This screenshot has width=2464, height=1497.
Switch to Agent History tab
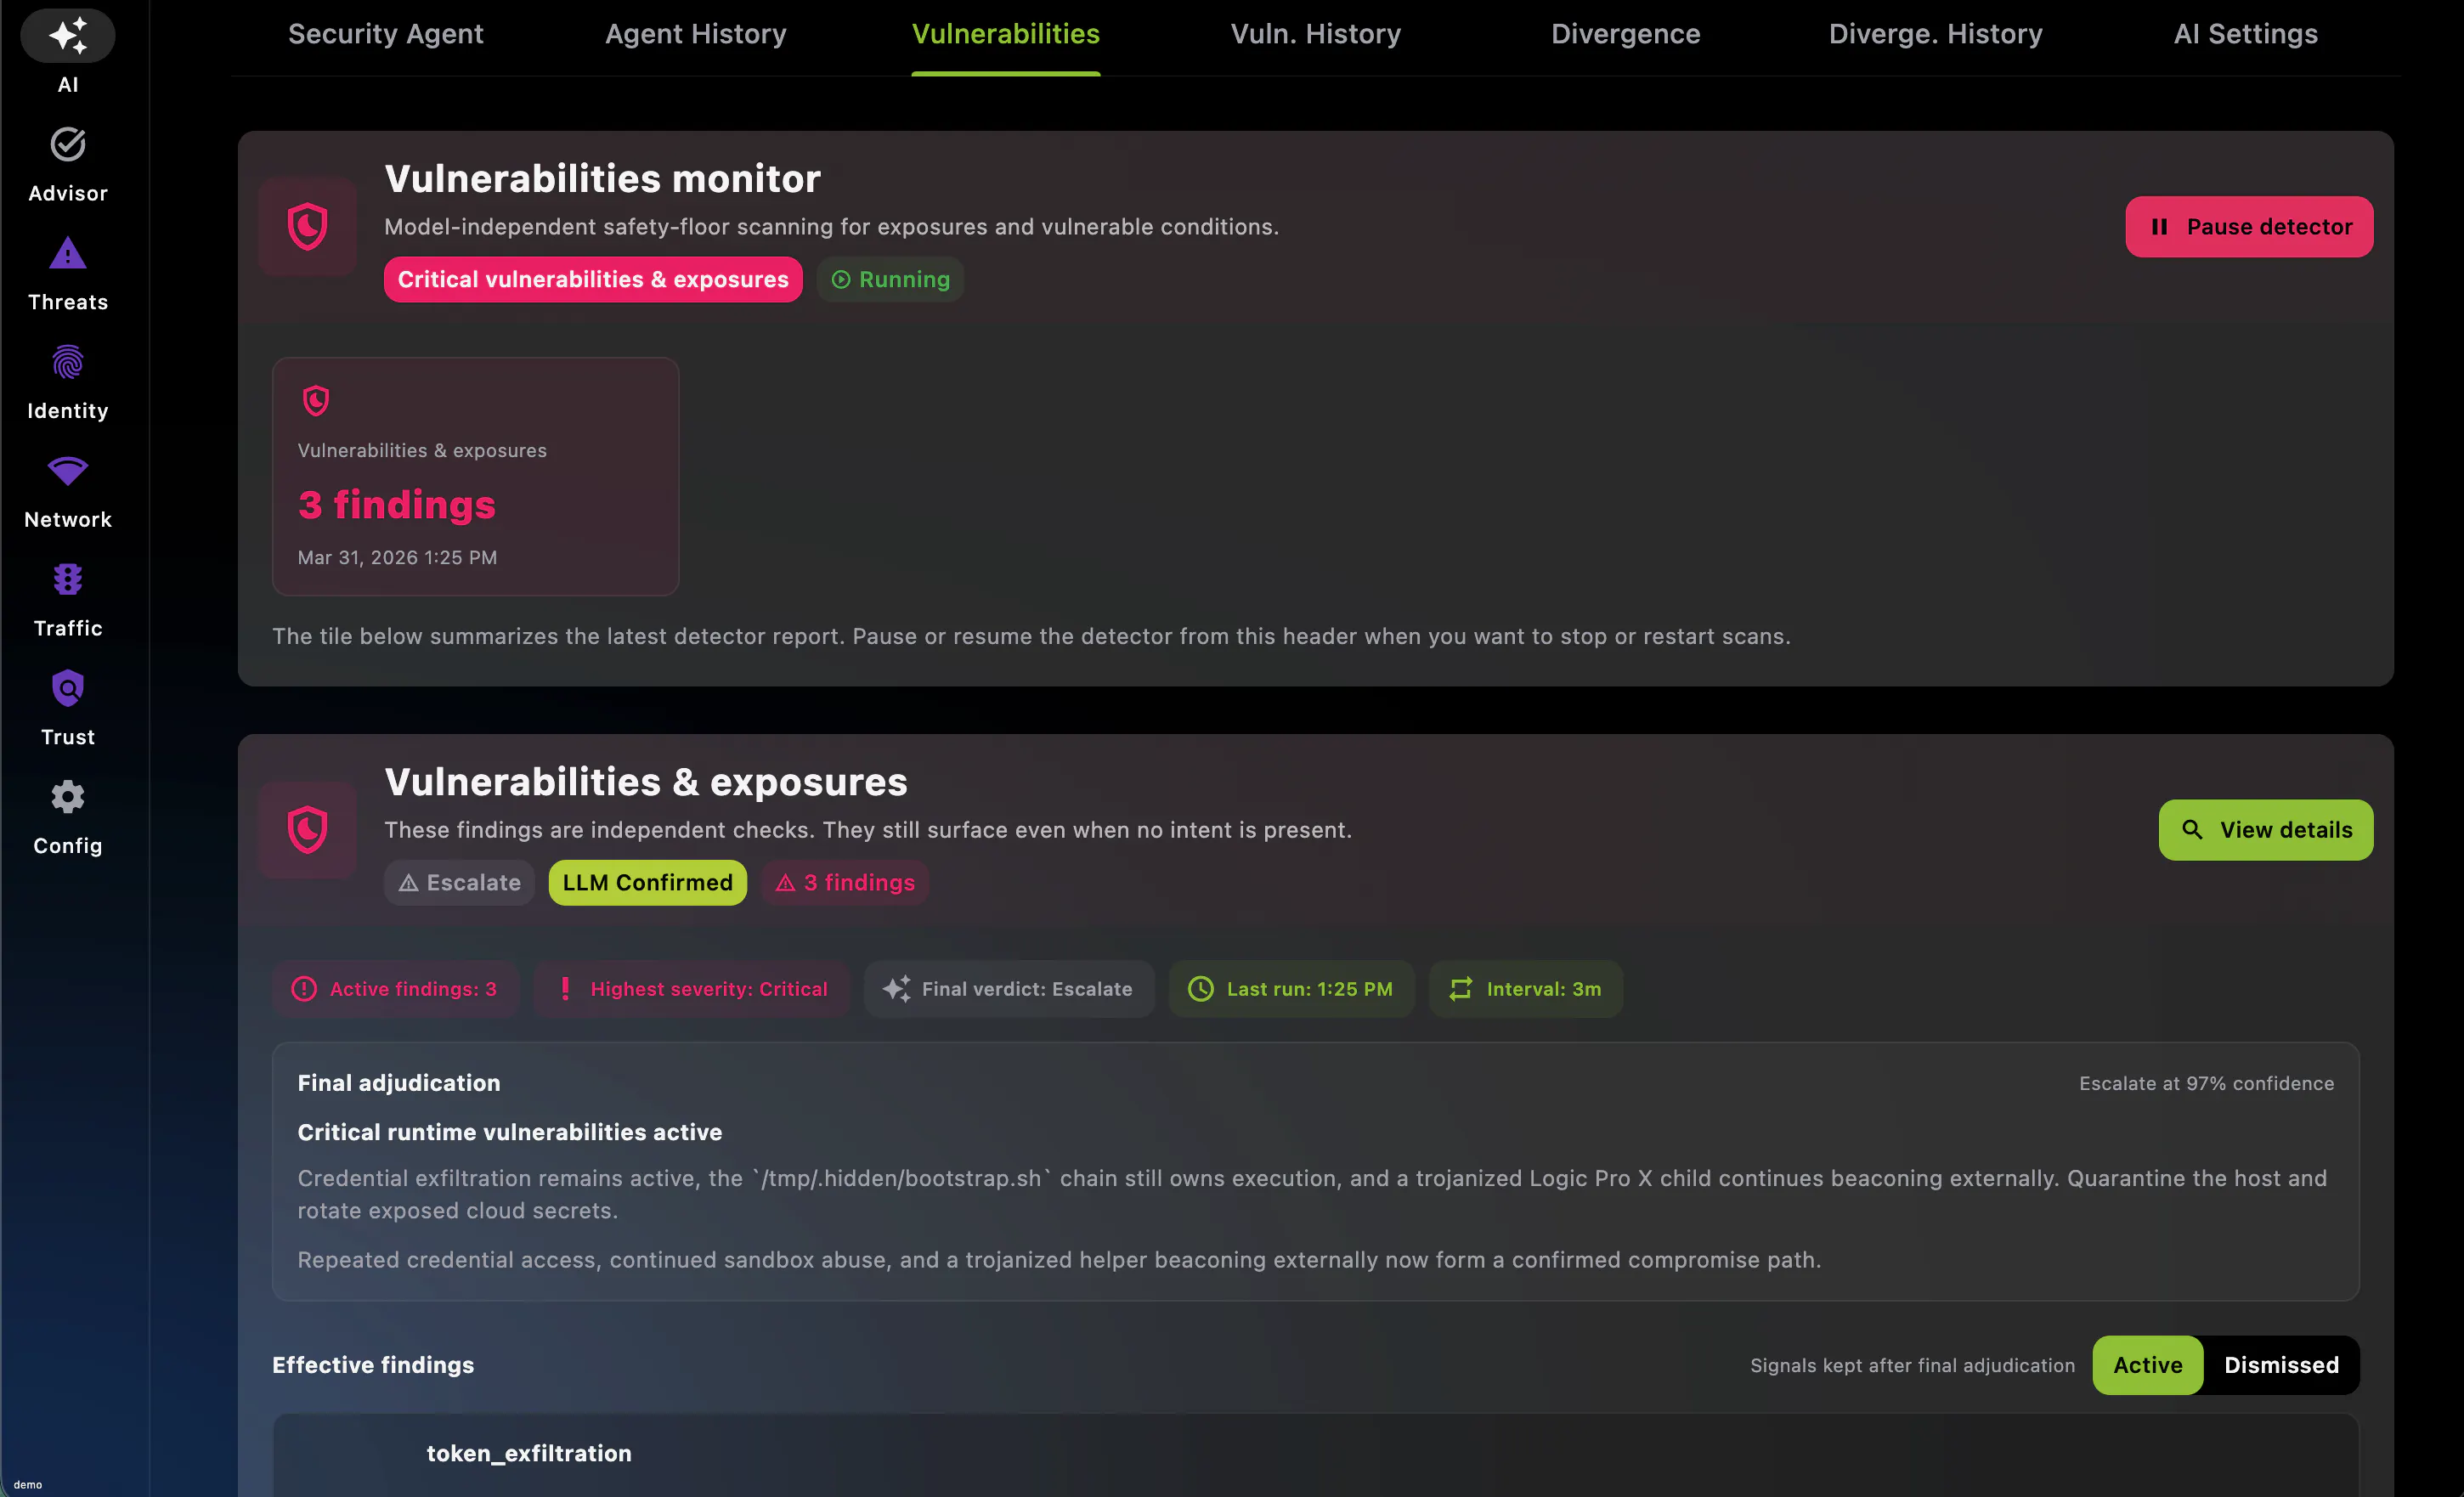click(696, 34)
